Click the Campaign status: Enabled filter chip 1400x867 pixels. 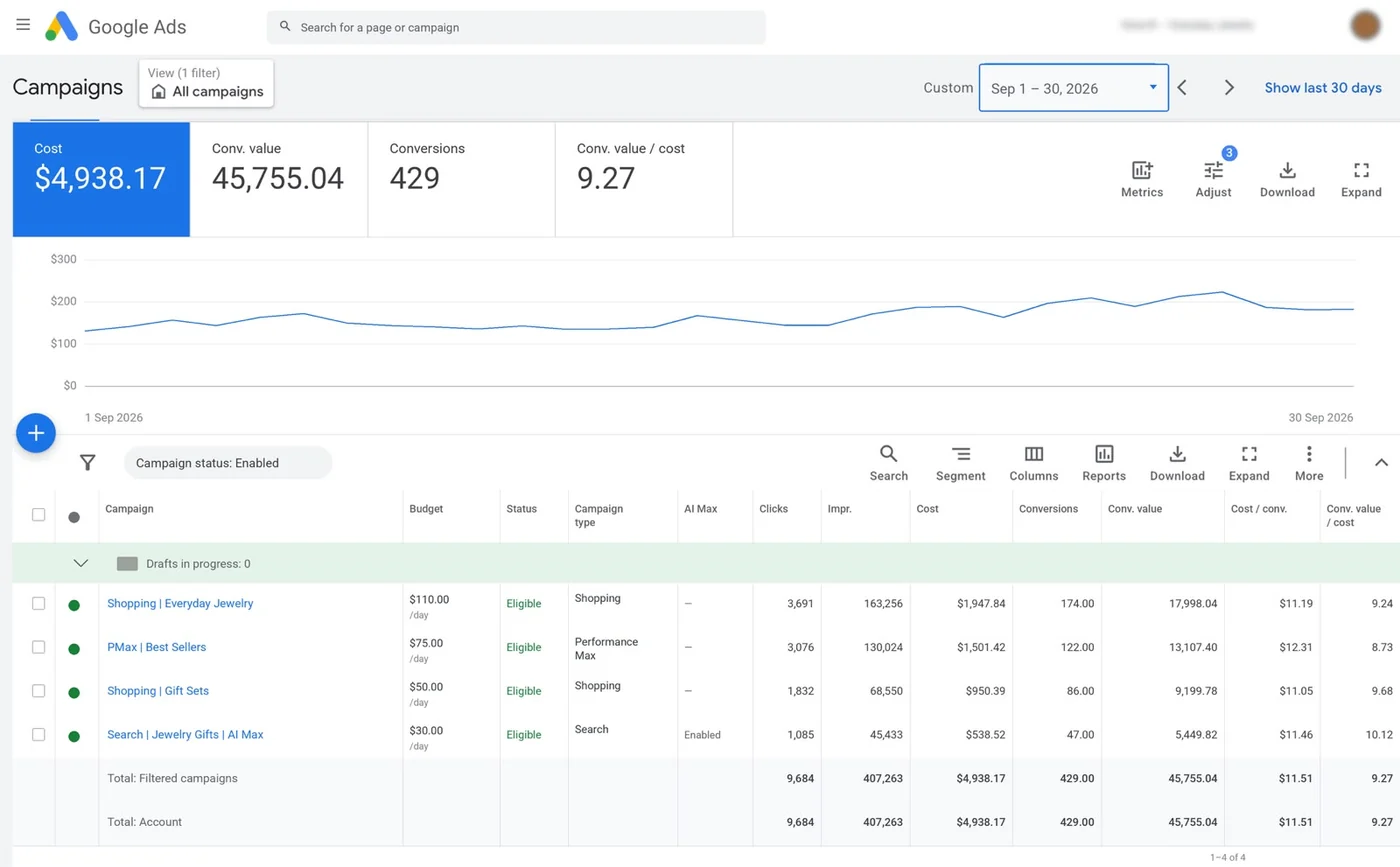[x=228, y=463]
